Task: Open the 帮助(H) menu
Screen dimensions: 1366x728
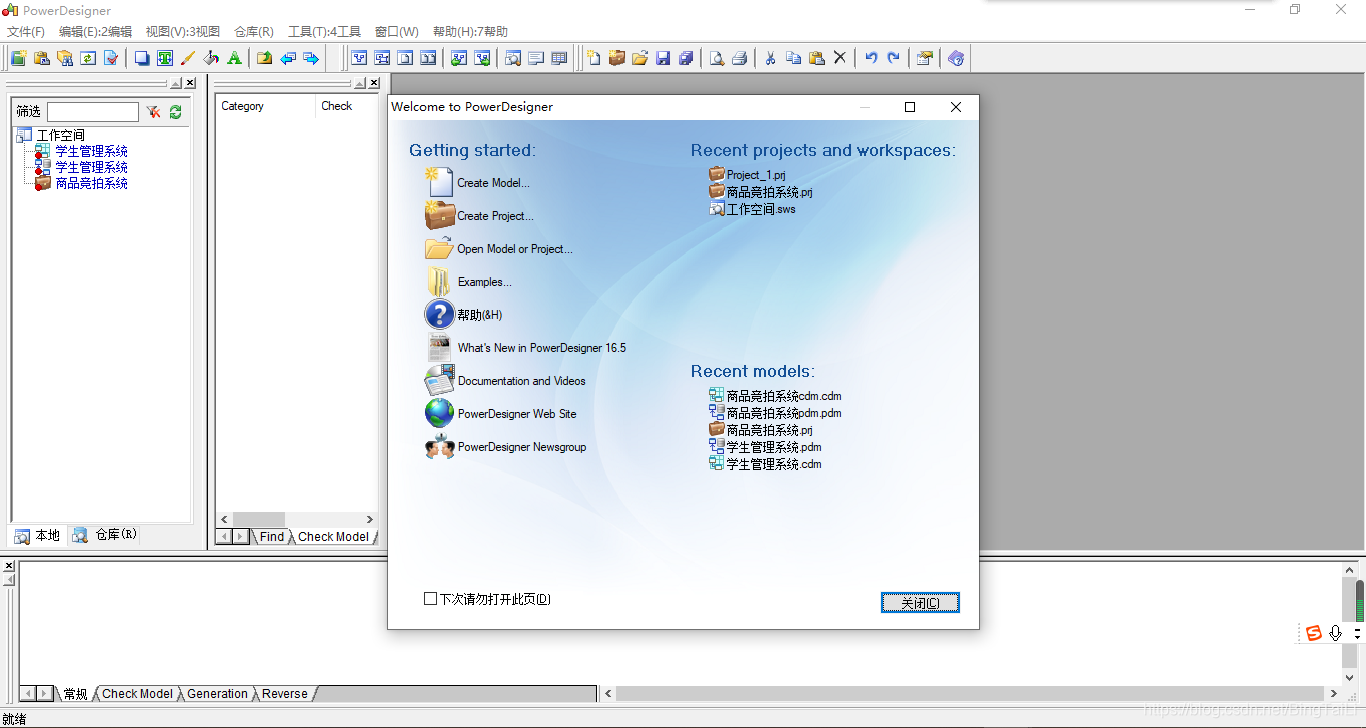Action: click(x=470, y=32)
